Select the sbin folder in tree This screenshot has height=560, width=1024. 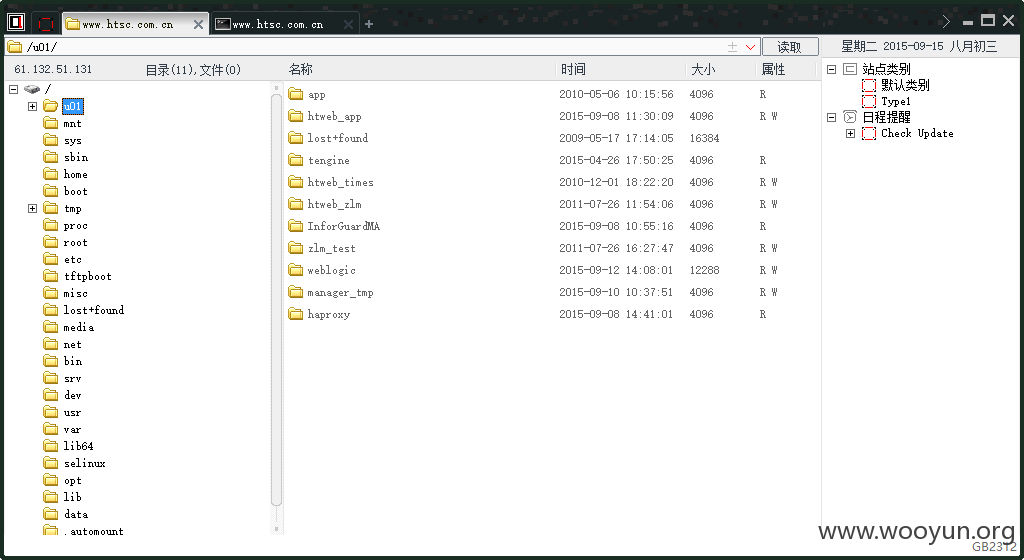pos(76,157)
